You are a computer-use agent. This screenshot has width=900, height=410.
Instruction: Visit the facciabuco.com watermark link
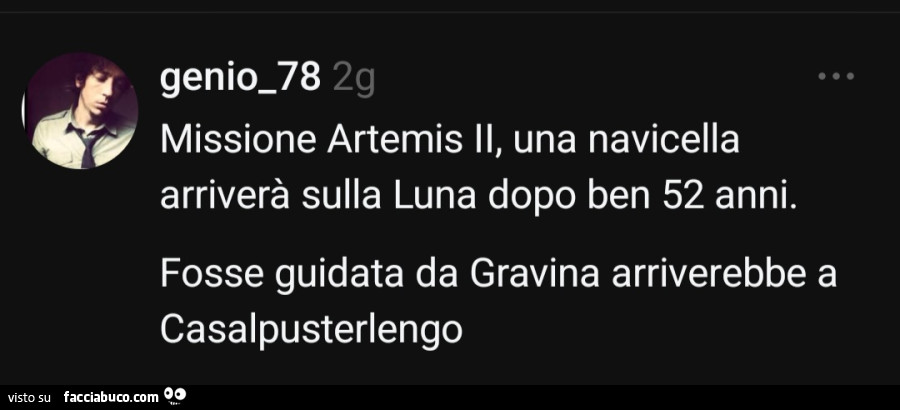point(111,397)
